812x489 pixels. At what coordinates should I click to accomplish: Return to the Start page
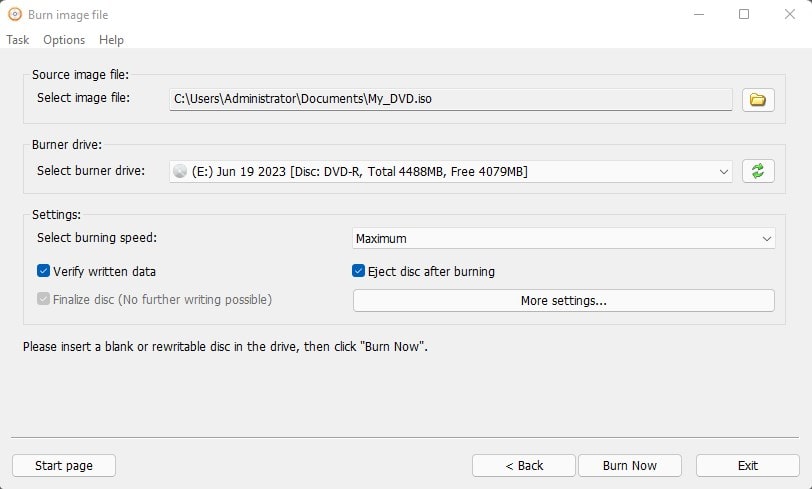tap(64, 465)
